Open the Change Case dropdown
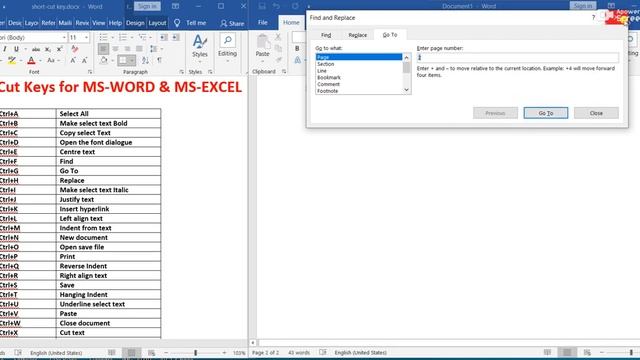Image resolution: width=640 pixels, height=360 pixels. click(x=52, y=60)
